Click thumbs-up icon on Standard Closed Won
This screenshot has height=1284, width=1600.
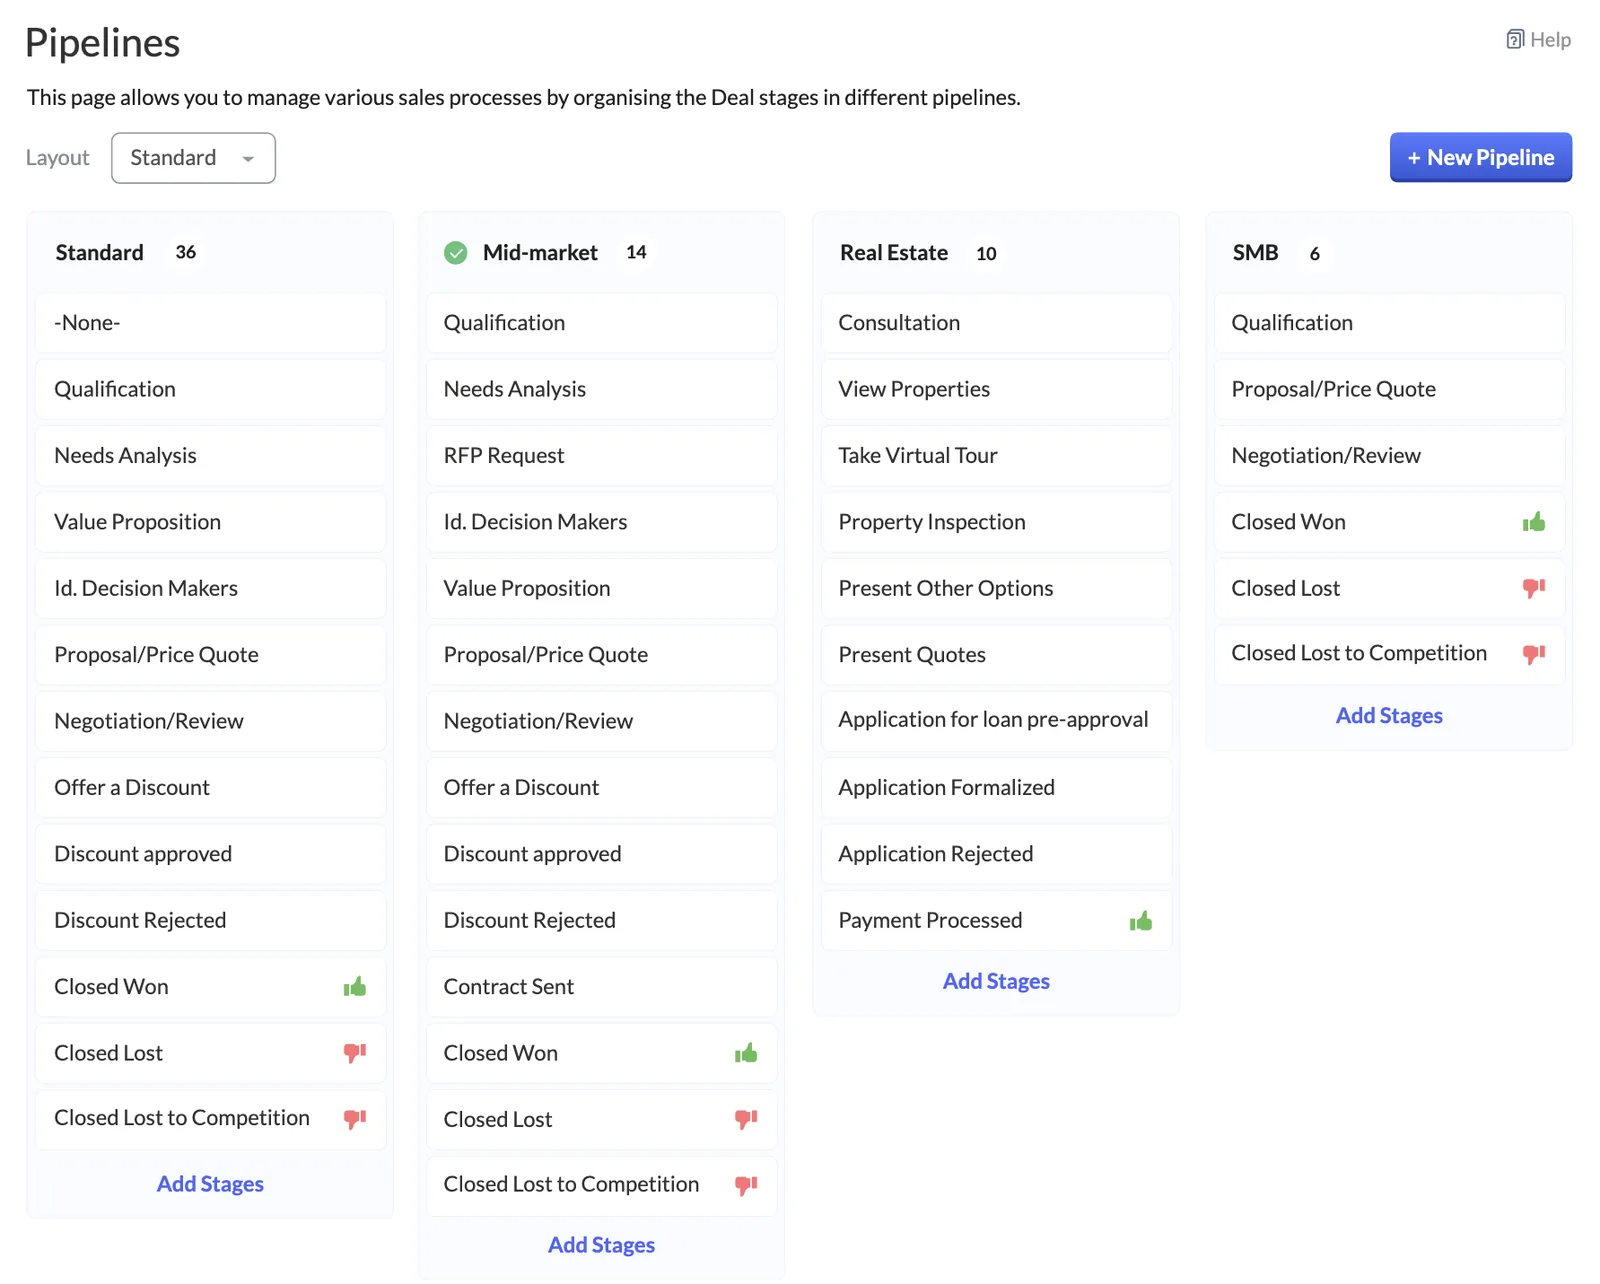pyautogui.click(x=355, y=987)
